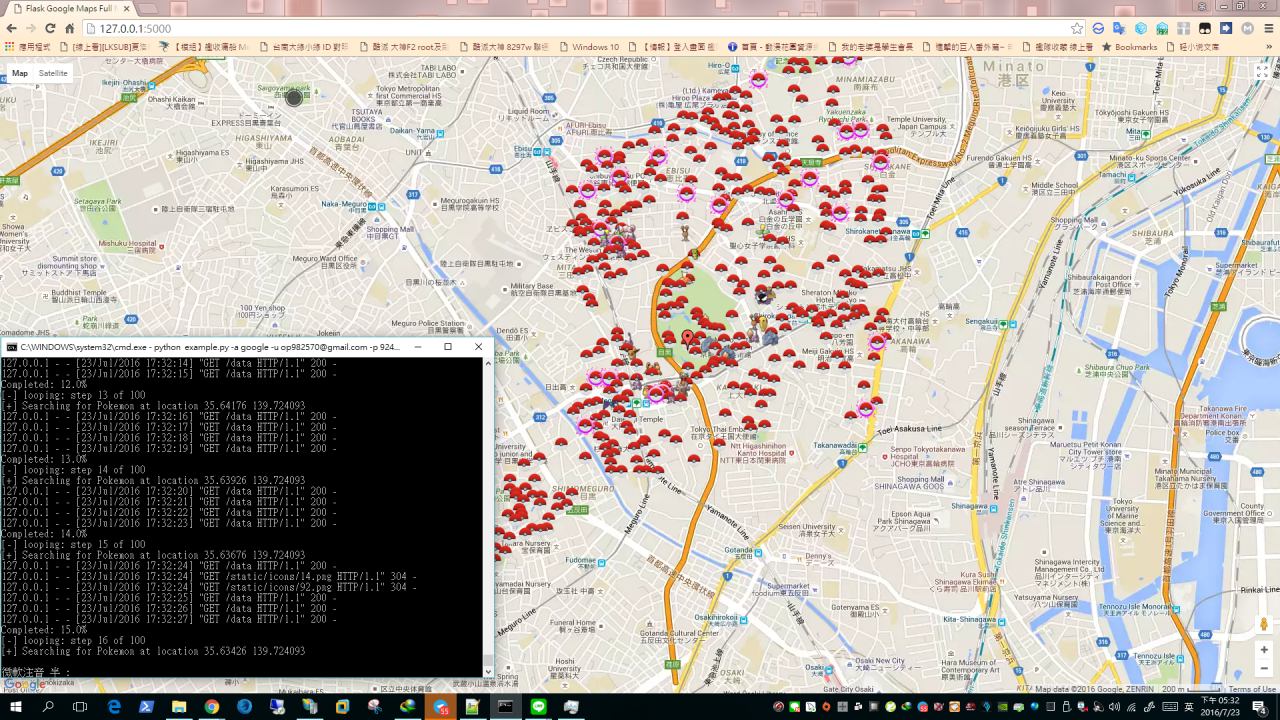Image resolution: width=1280 pixels, height=720 pixels.
Task: Pick the Street View pegman icon
Action: click(1264, 624)
